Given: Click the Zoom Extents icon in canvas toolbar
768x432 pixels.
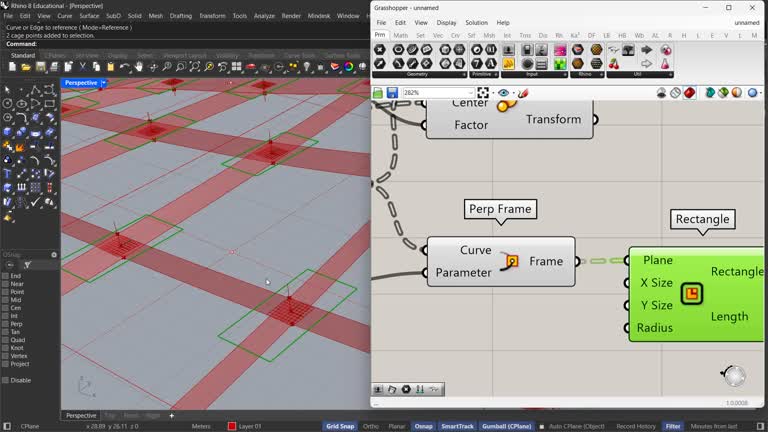Looking at the screenshot, I should tap(484, 93).
